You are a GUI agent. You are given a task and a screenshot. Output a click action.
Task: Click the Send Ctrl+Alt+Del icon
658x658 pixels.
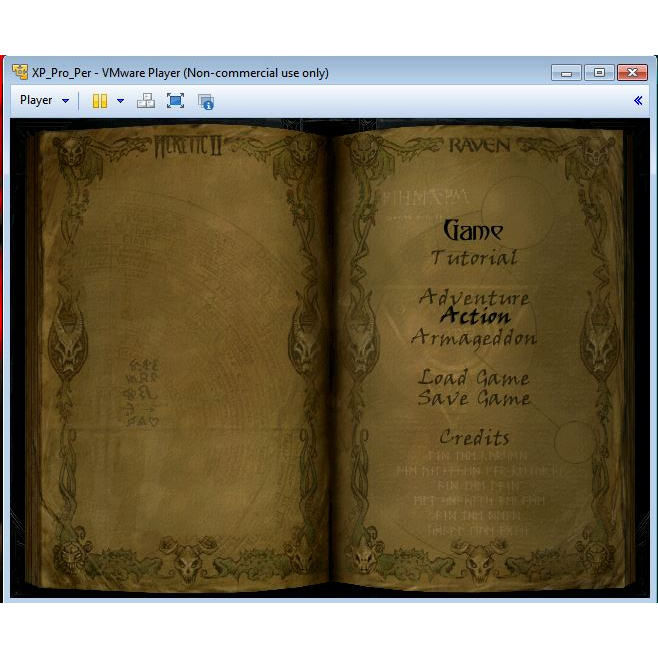point(146,101)
